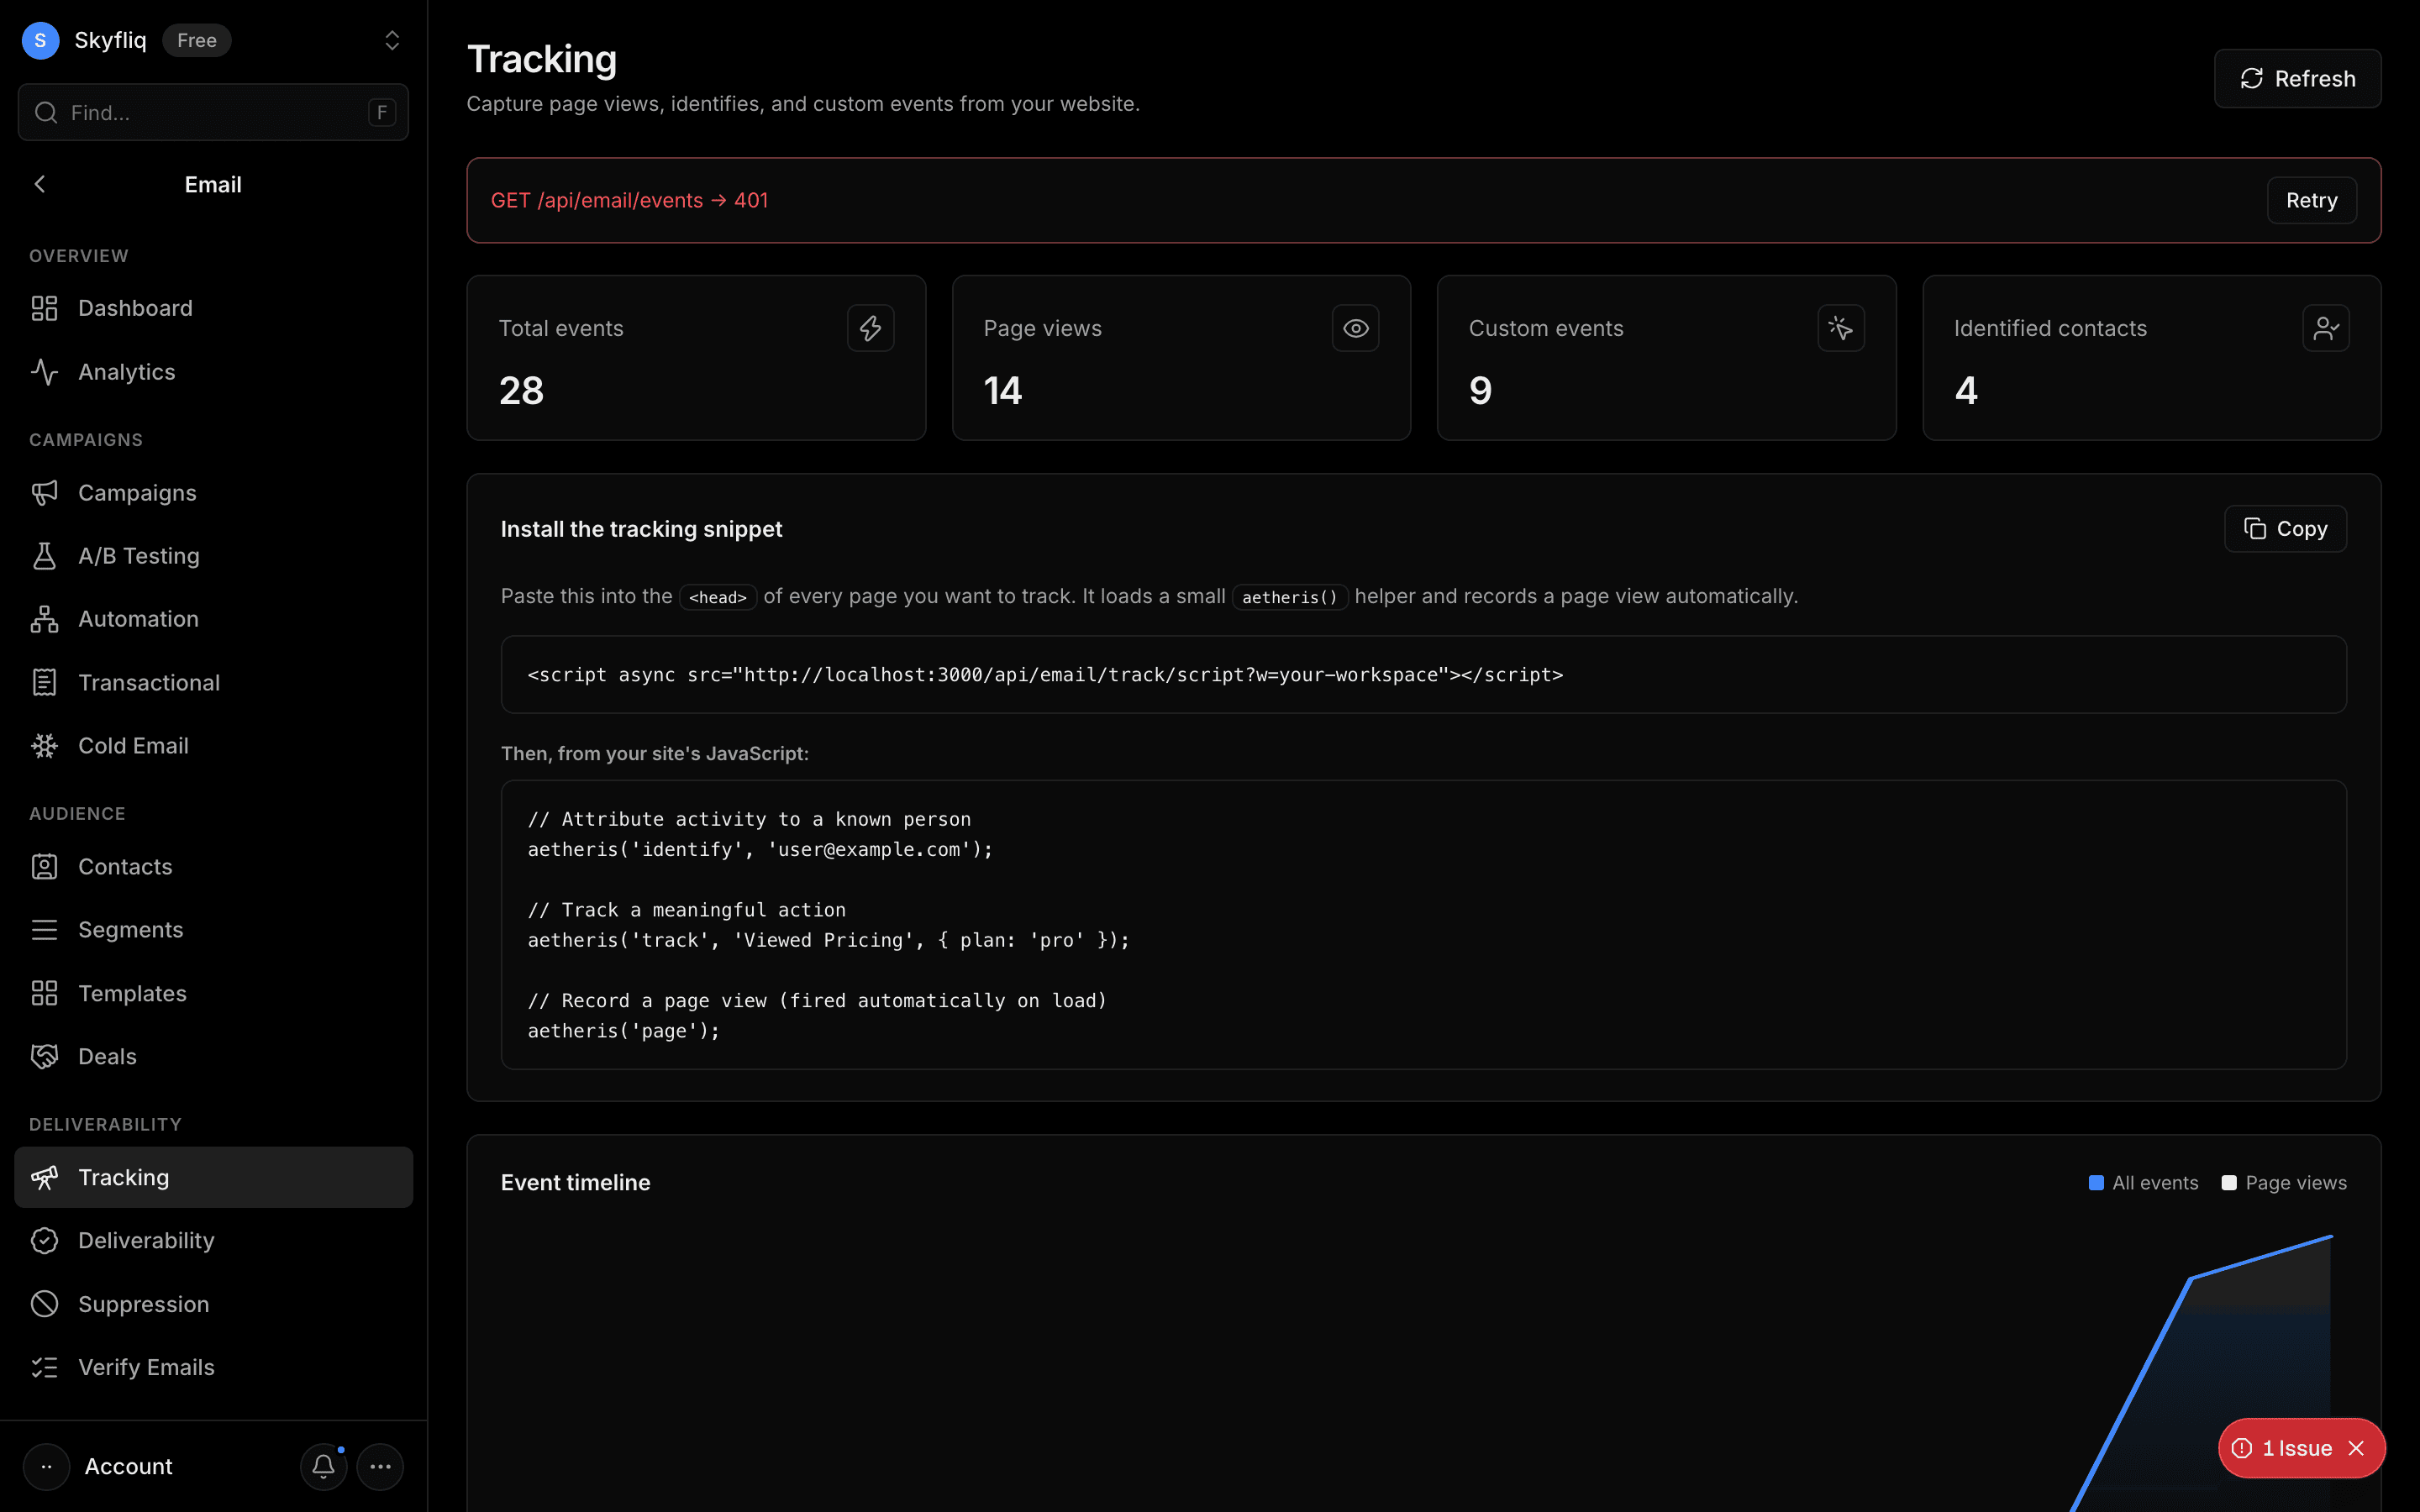Expand the workspace switcher chevrons
The image size is (2420, 1512).
click(392, 40)
